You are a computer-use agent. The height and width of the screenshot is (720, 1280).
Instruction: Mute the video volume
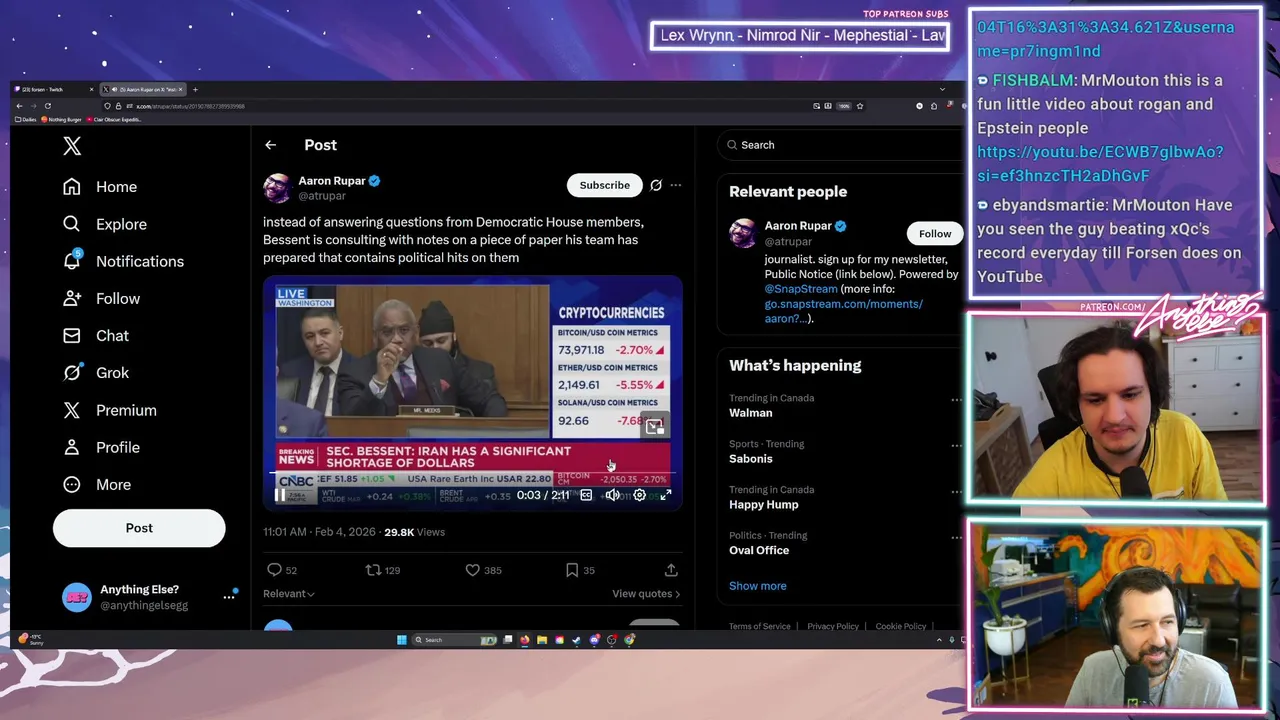612,495
